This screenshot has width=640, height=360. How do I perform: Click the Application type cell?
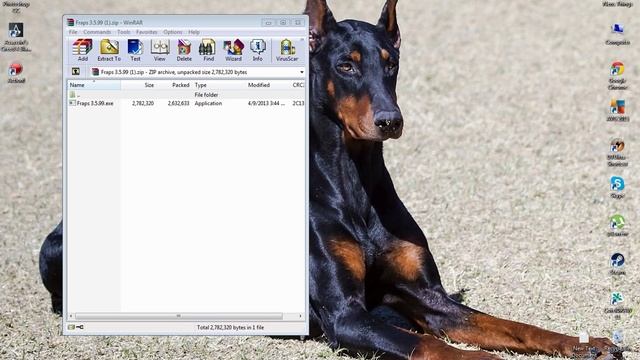coord(208,103)
